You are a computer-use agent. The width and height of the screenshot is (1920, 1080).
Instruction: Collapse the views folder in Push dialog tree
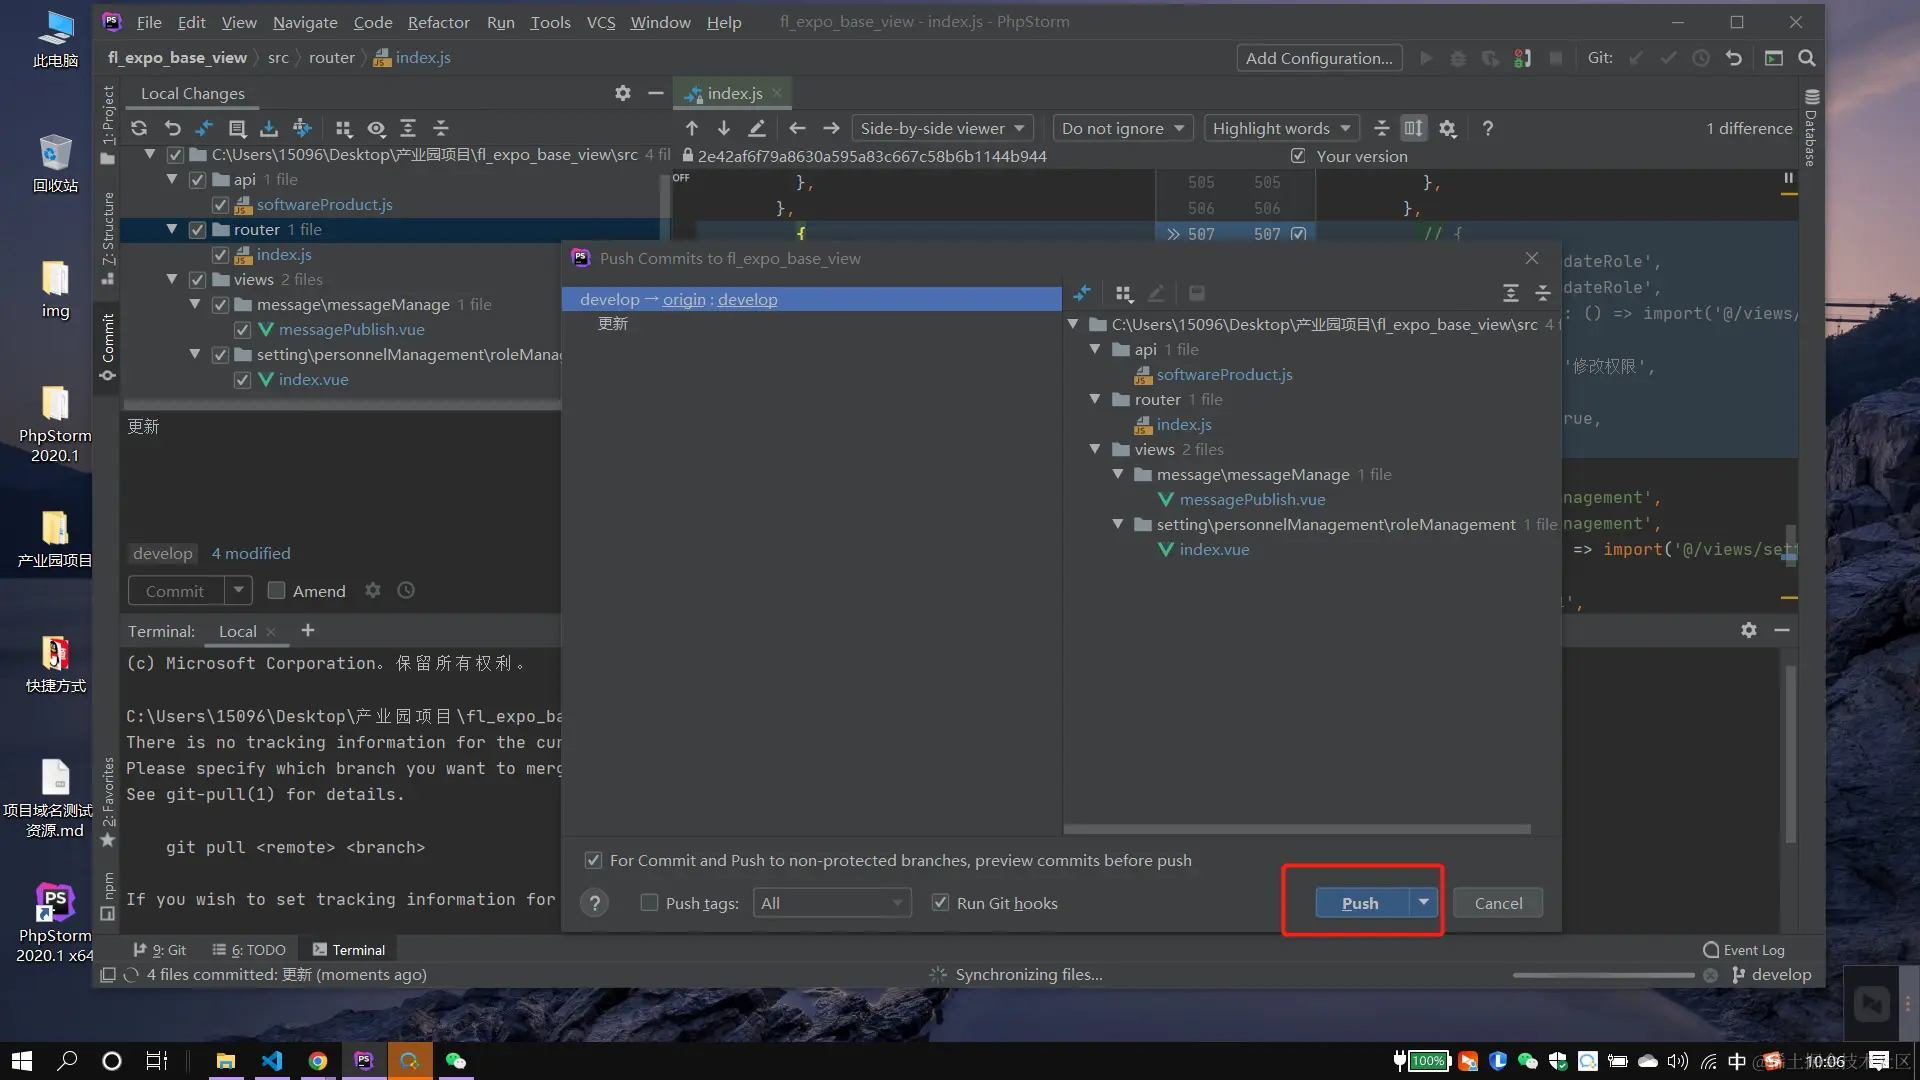tap(1095, 449)
